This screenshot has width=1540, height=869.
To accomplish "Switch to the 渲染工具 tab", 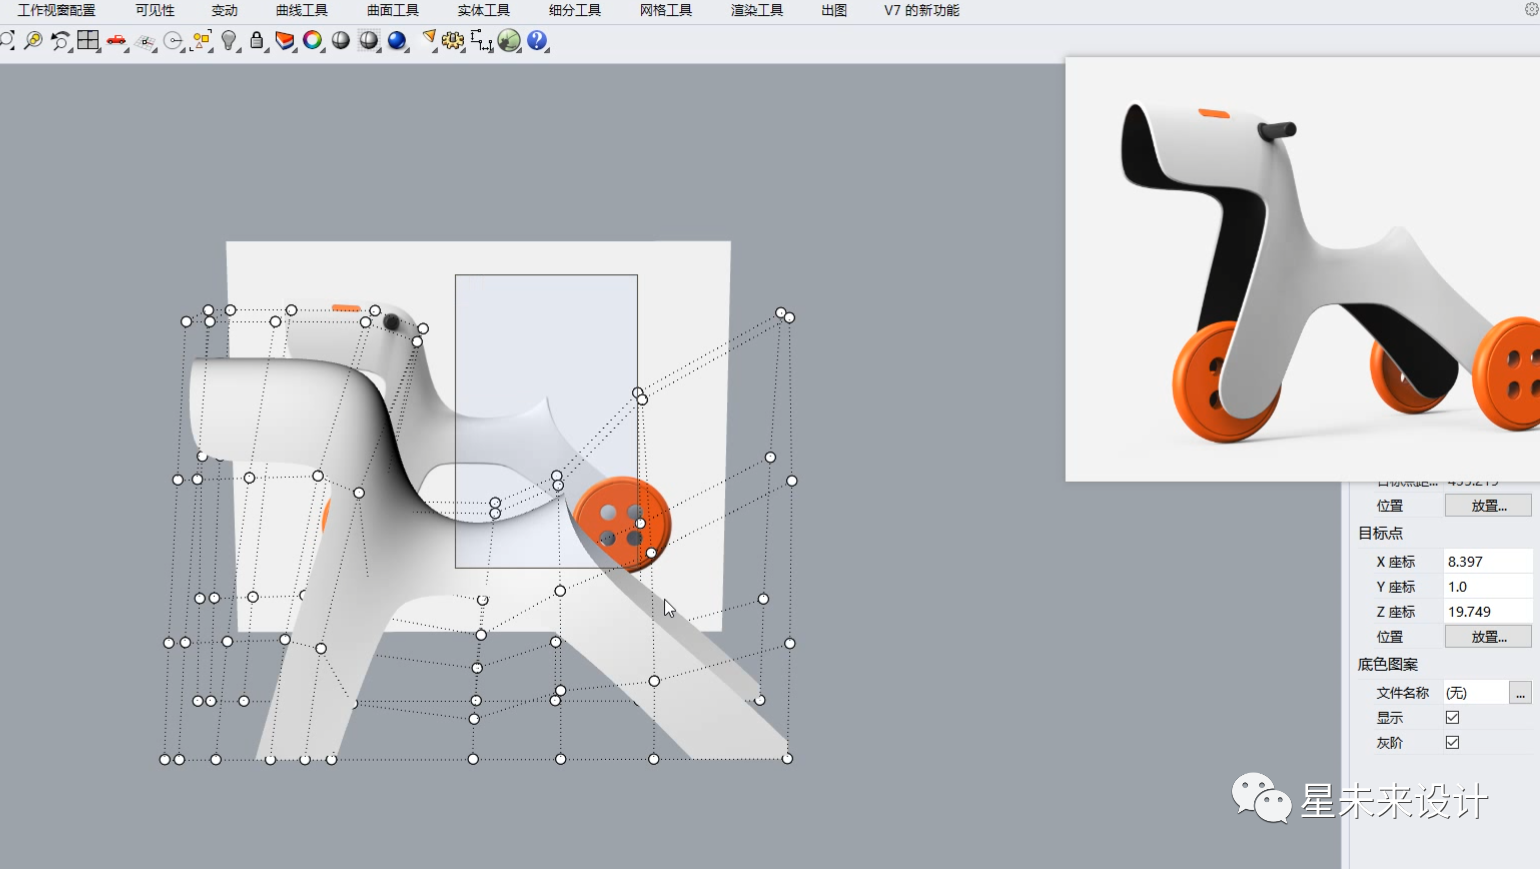I will pos(757,10).
